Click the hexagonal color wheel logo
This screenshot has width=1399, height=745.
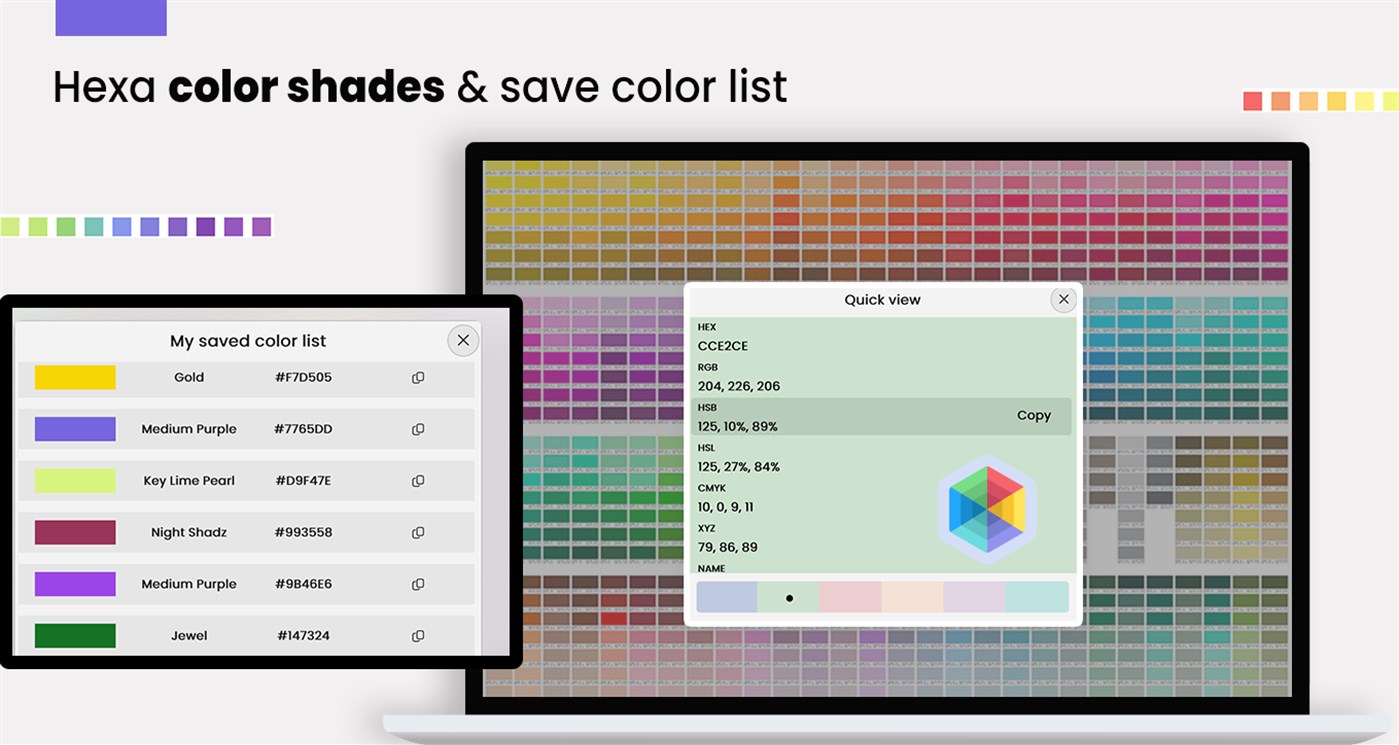[x=988, y=510]
